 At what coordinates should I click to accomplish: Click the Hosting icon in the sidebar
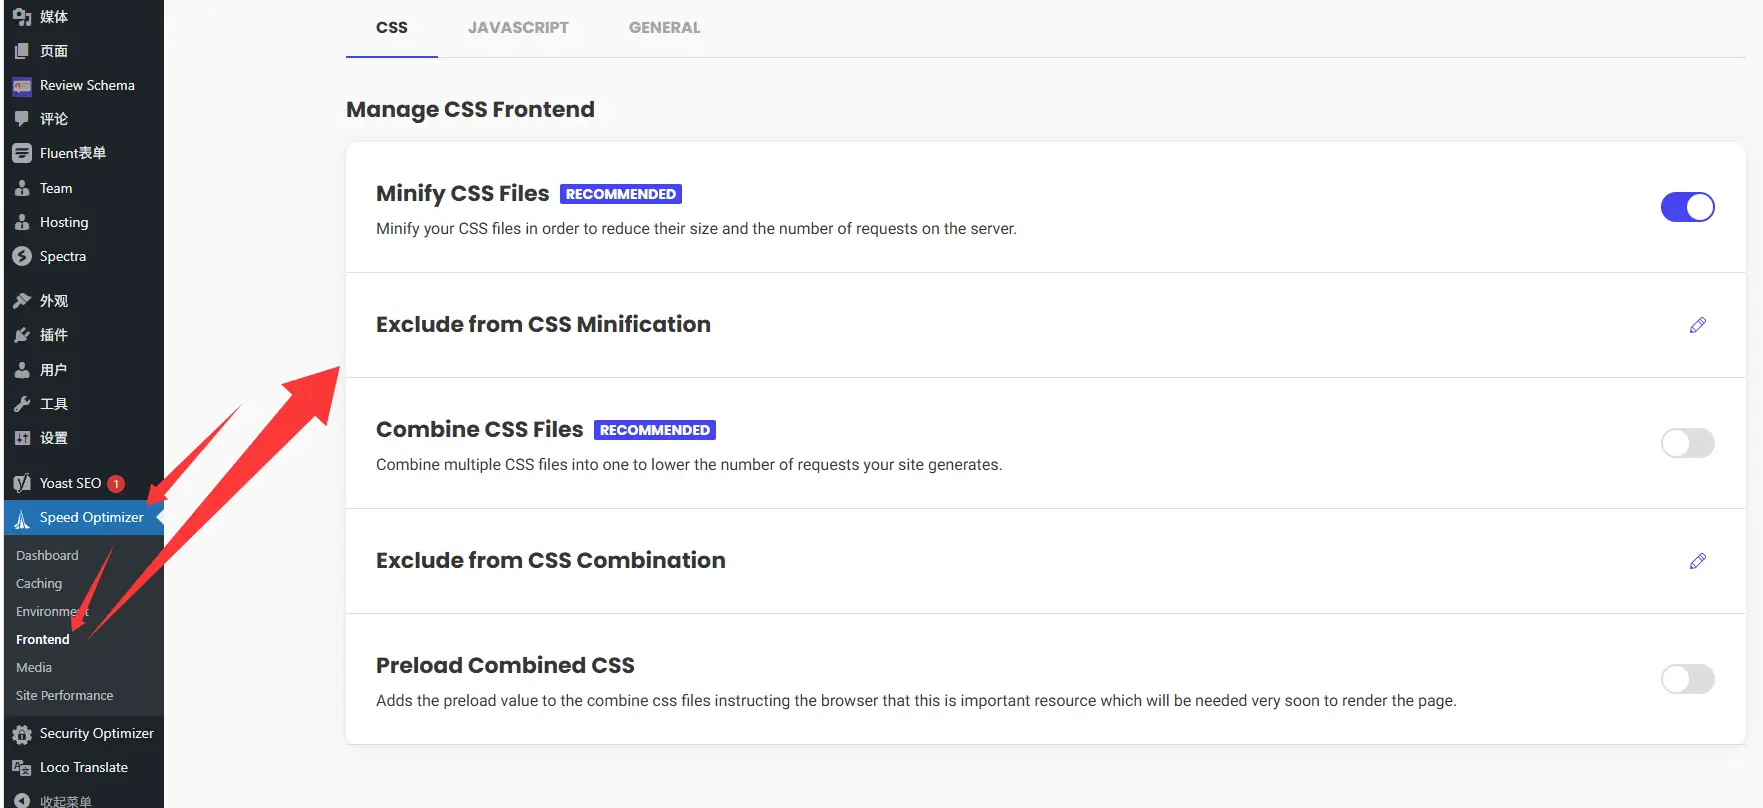[22, 222]
